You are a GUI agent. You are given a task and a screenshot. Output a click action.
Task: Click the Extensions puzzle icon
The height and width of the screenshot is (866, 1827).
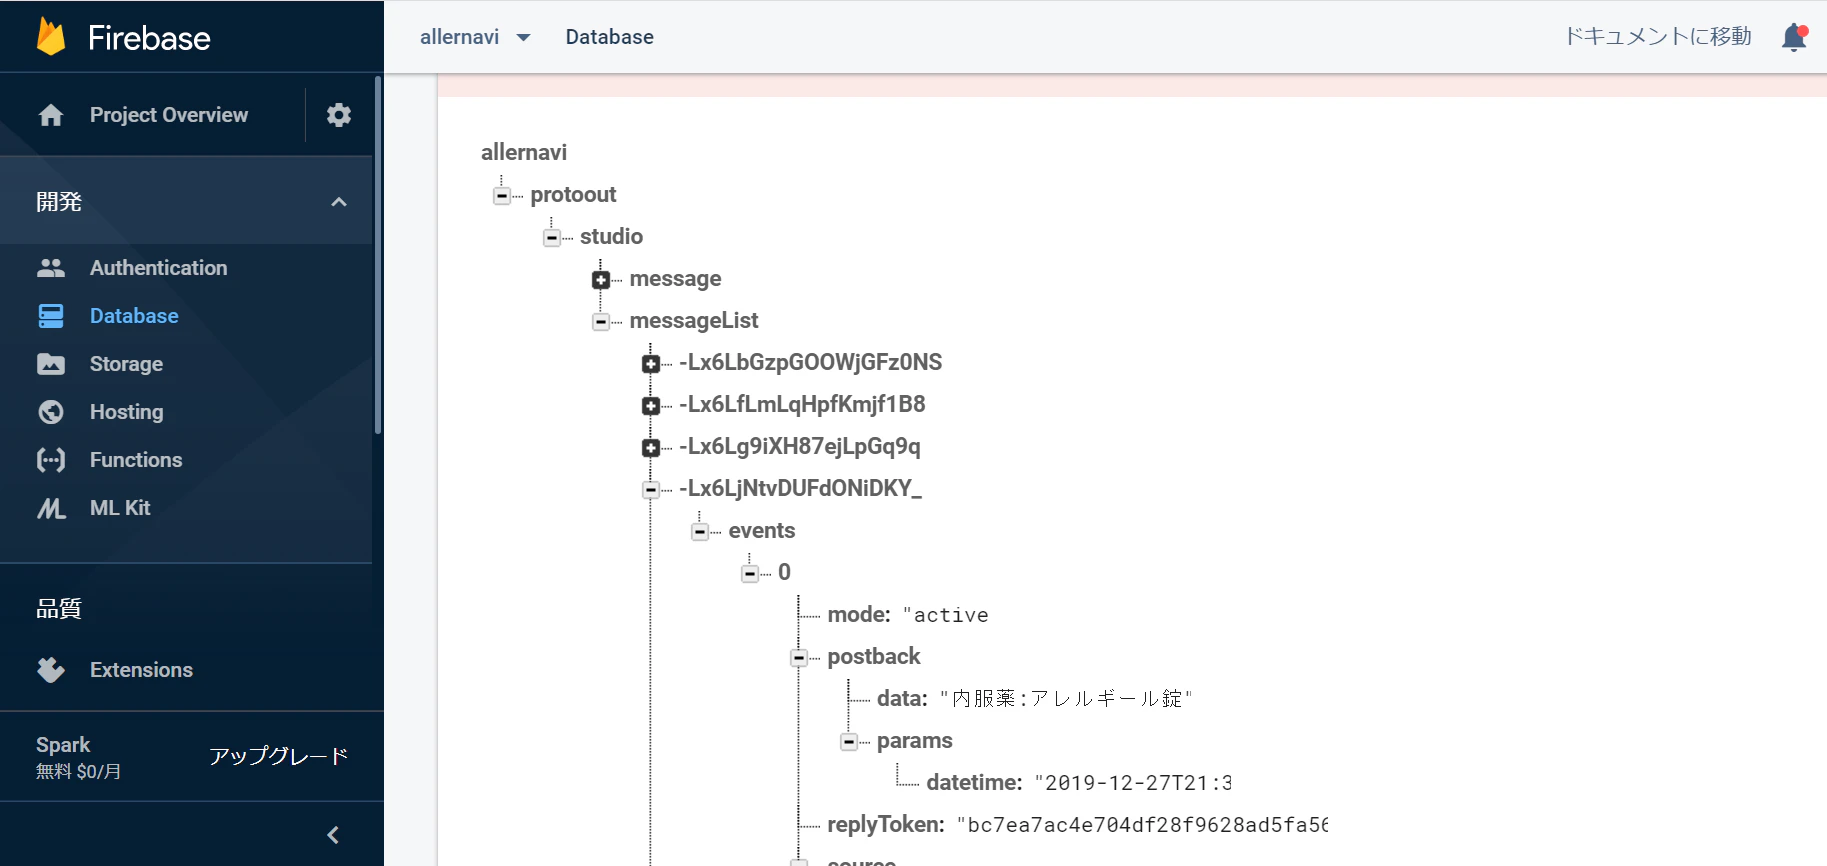(x=51, y=670)
